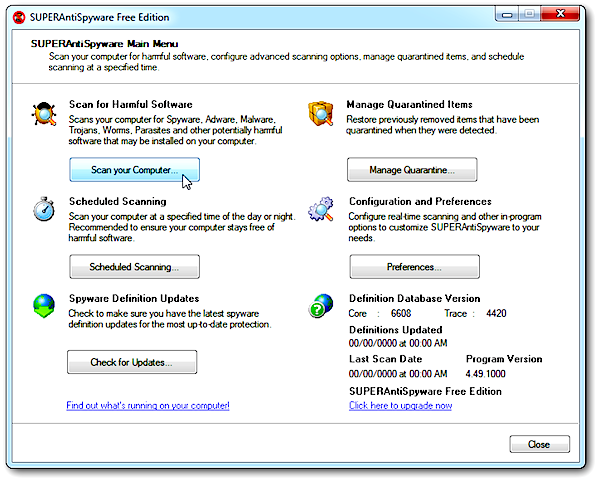The height and width of the screenshot is (481, 600).
Task: Click the 'Spyware Definition Updates' heading
Action: [134, 298]
